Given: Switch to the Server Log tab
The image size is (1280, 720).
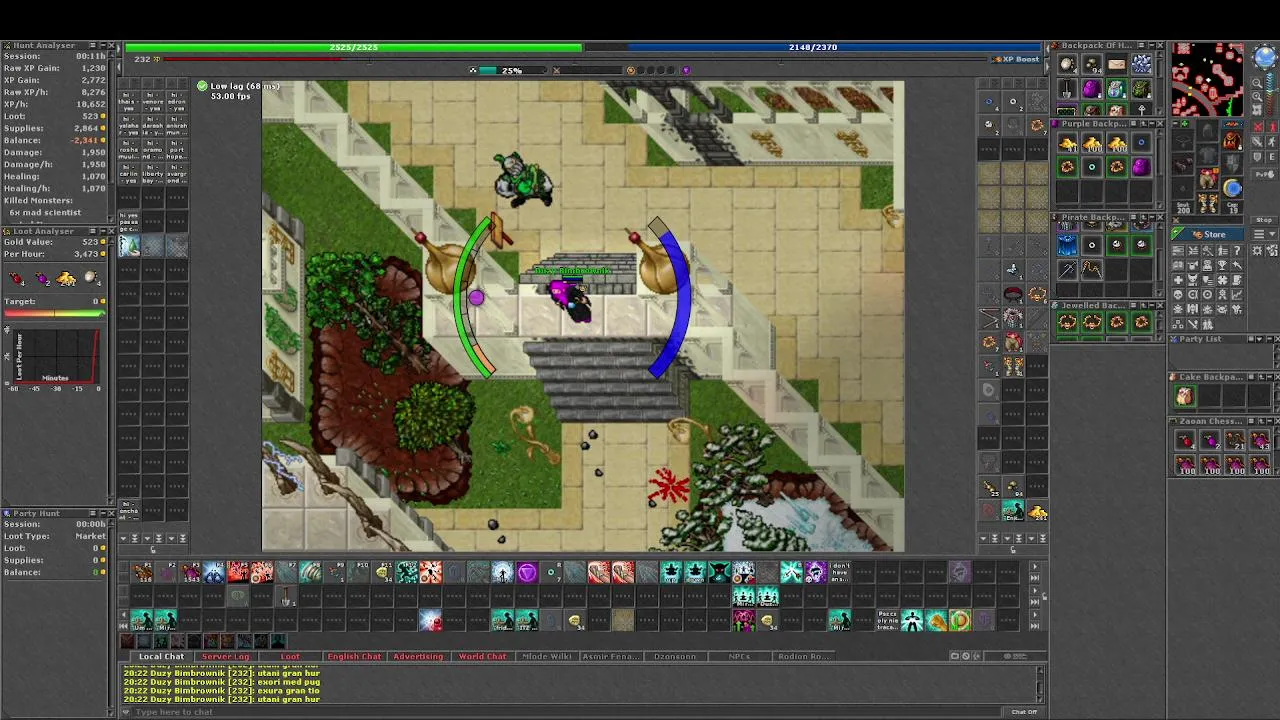Looking at the screenshot, I should click(226, 656).
